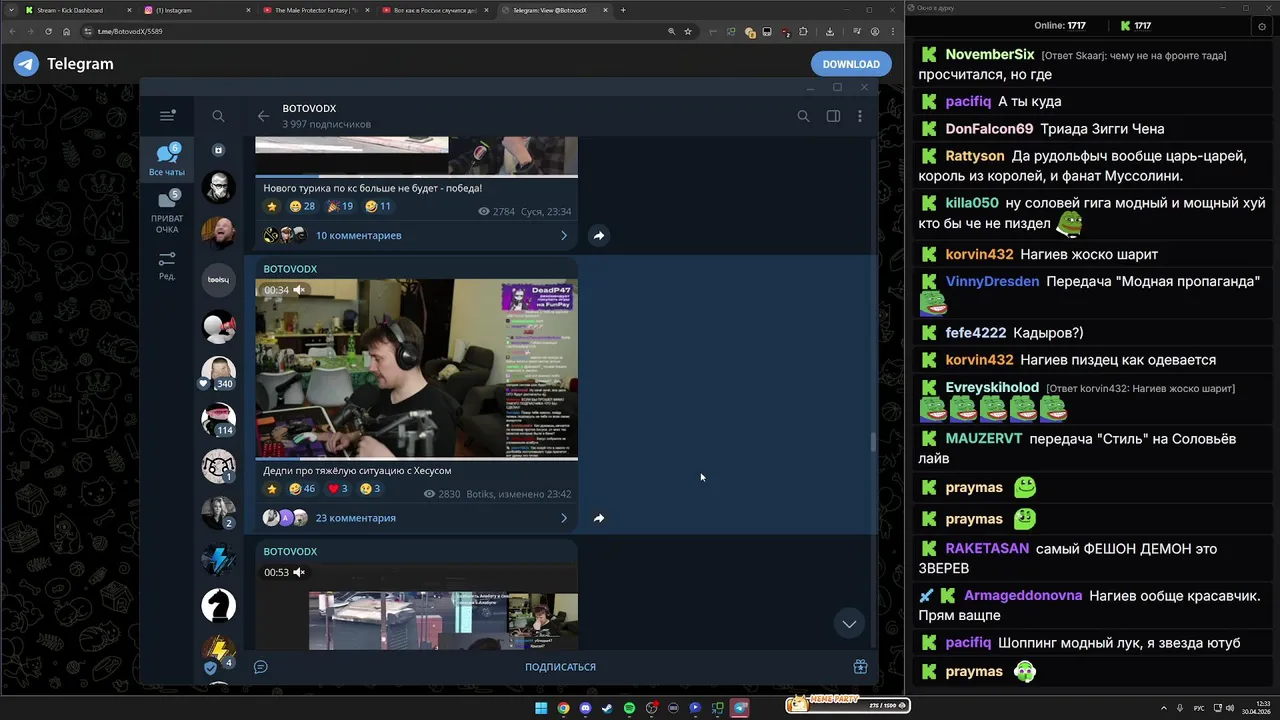1280x720 pixels.
Task: Go to browser home page
Action: click(x=67, y=31)
